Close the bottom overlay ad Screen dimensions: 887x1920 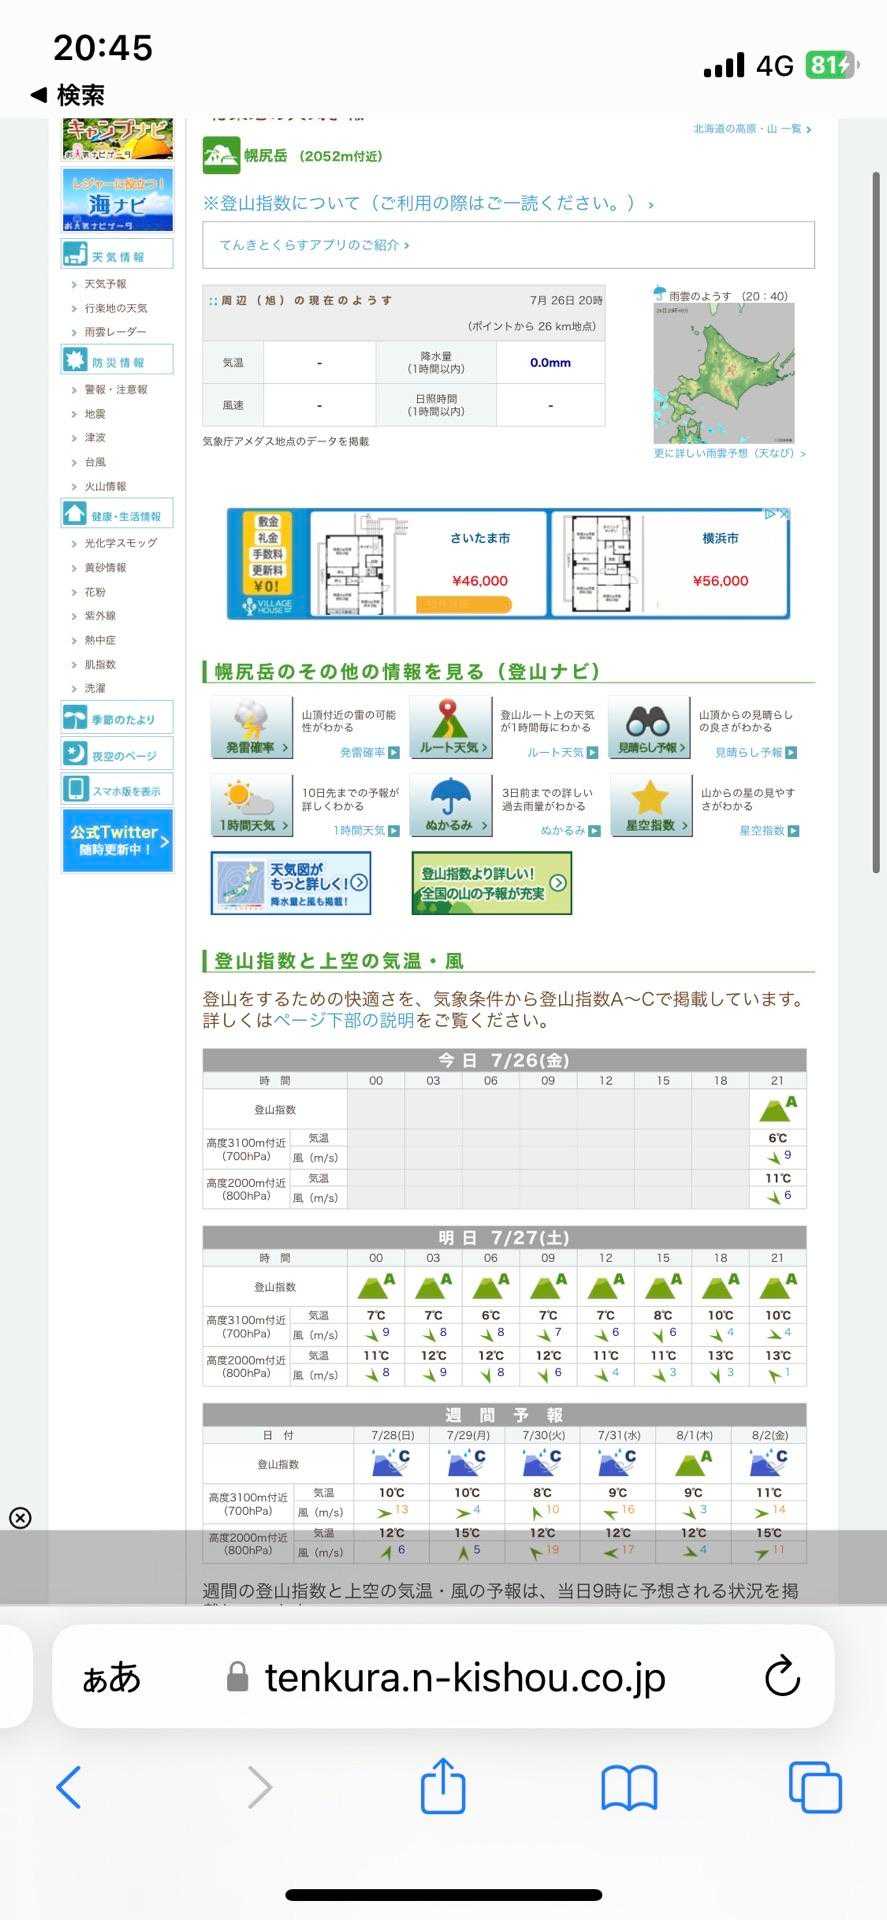[x=20, y=1518]
